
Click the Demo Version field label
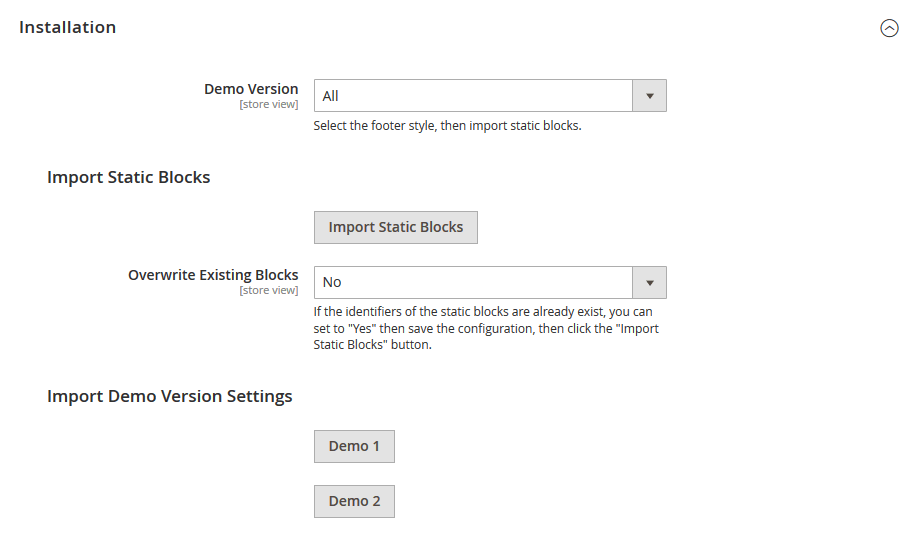251,89
